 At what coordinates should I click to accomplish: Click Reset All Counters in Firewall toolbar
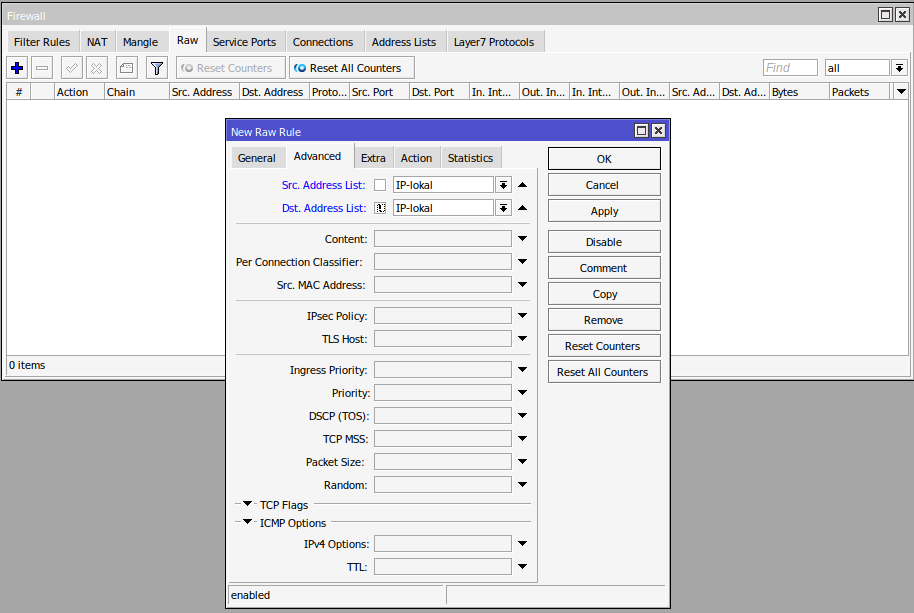[352, 68]
